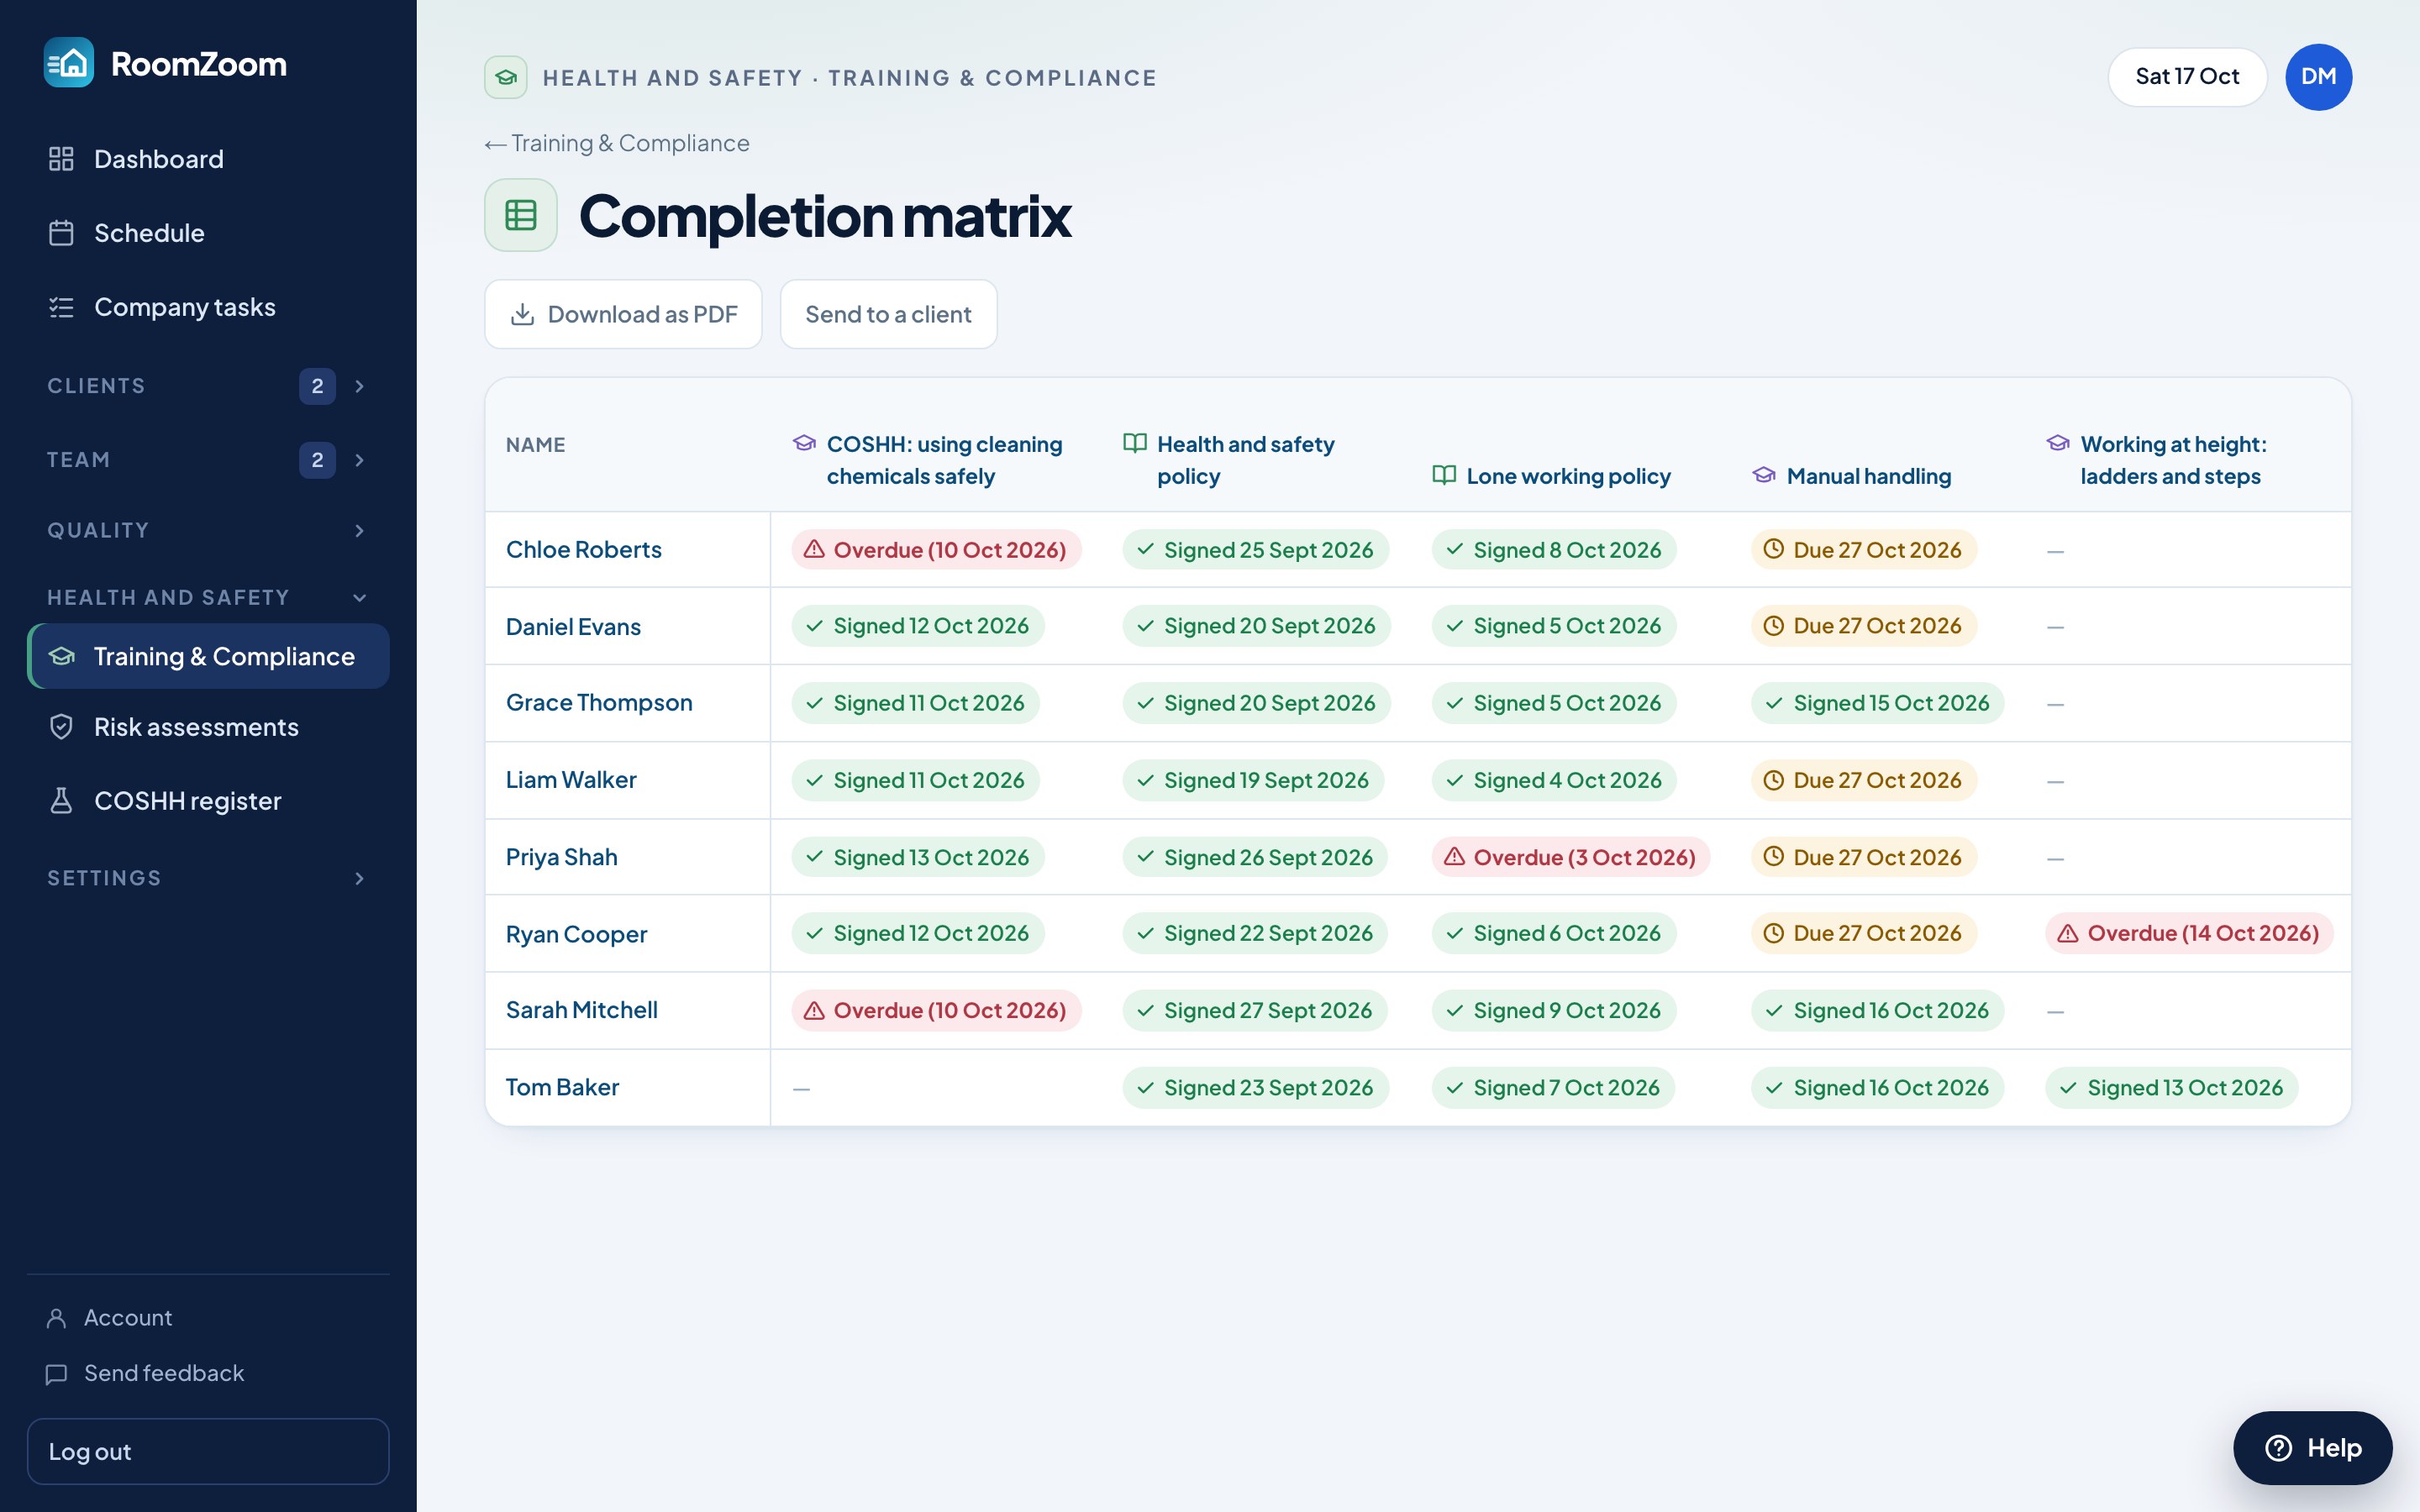Screen dimensions: 2420x1512
Task: Open the Dashboard menu item
Action: tap(208, 159)
